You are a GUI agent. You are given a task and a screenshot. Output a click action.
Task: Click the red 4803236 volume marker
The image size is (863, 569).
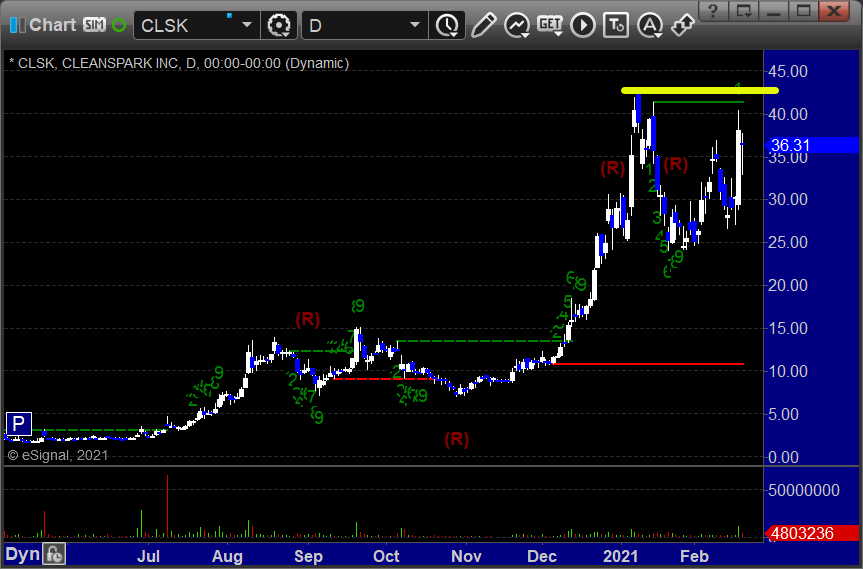(812, 533)
